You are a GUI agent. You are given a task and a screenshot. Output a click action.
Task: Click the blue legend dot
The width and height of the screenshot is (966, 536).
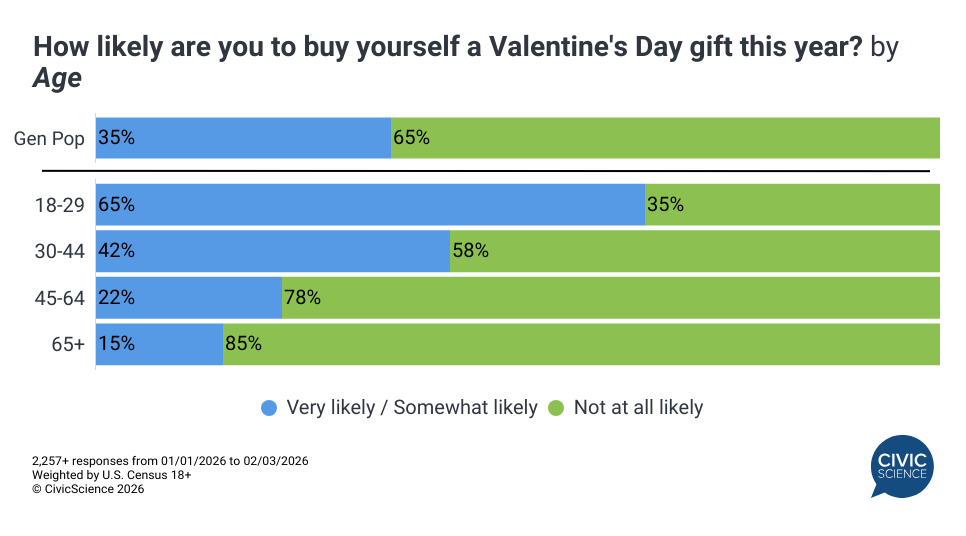(269, 408)
